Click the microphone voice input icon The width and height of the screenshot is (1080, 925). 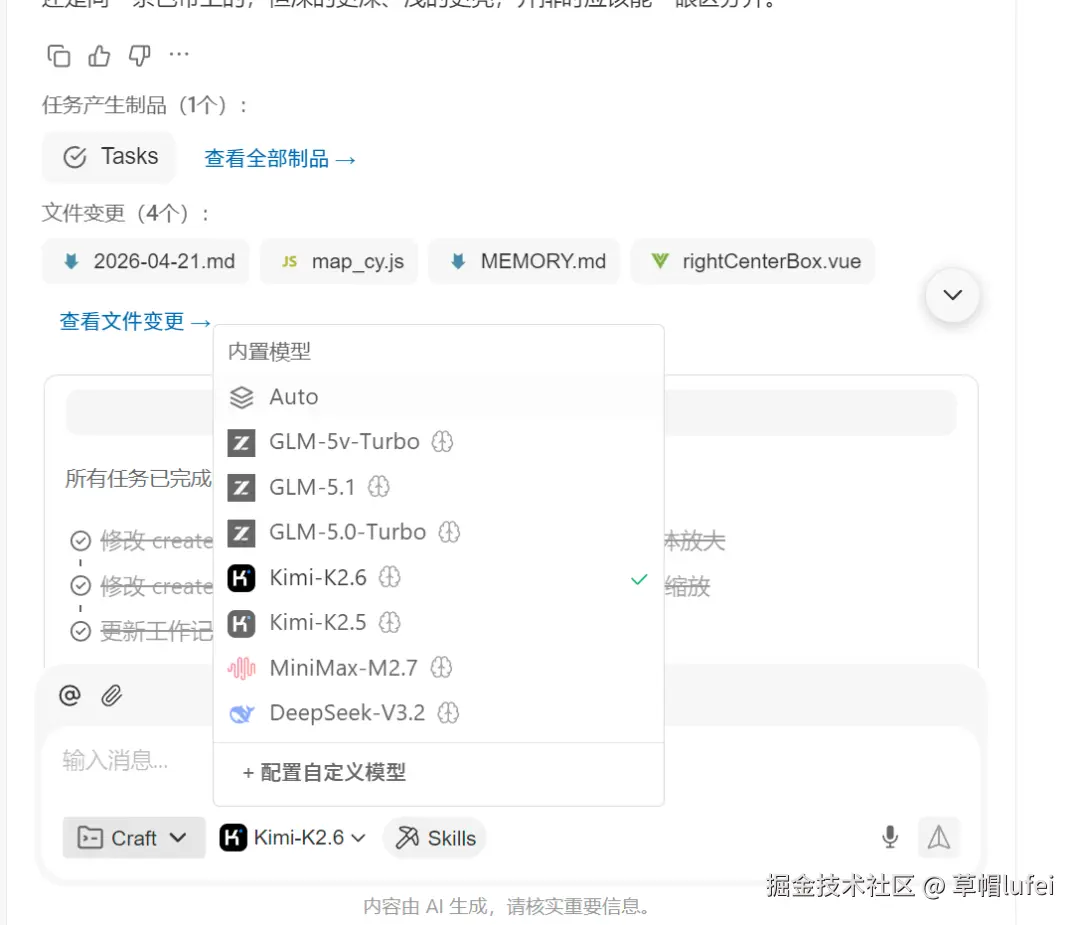click(890, 837)
